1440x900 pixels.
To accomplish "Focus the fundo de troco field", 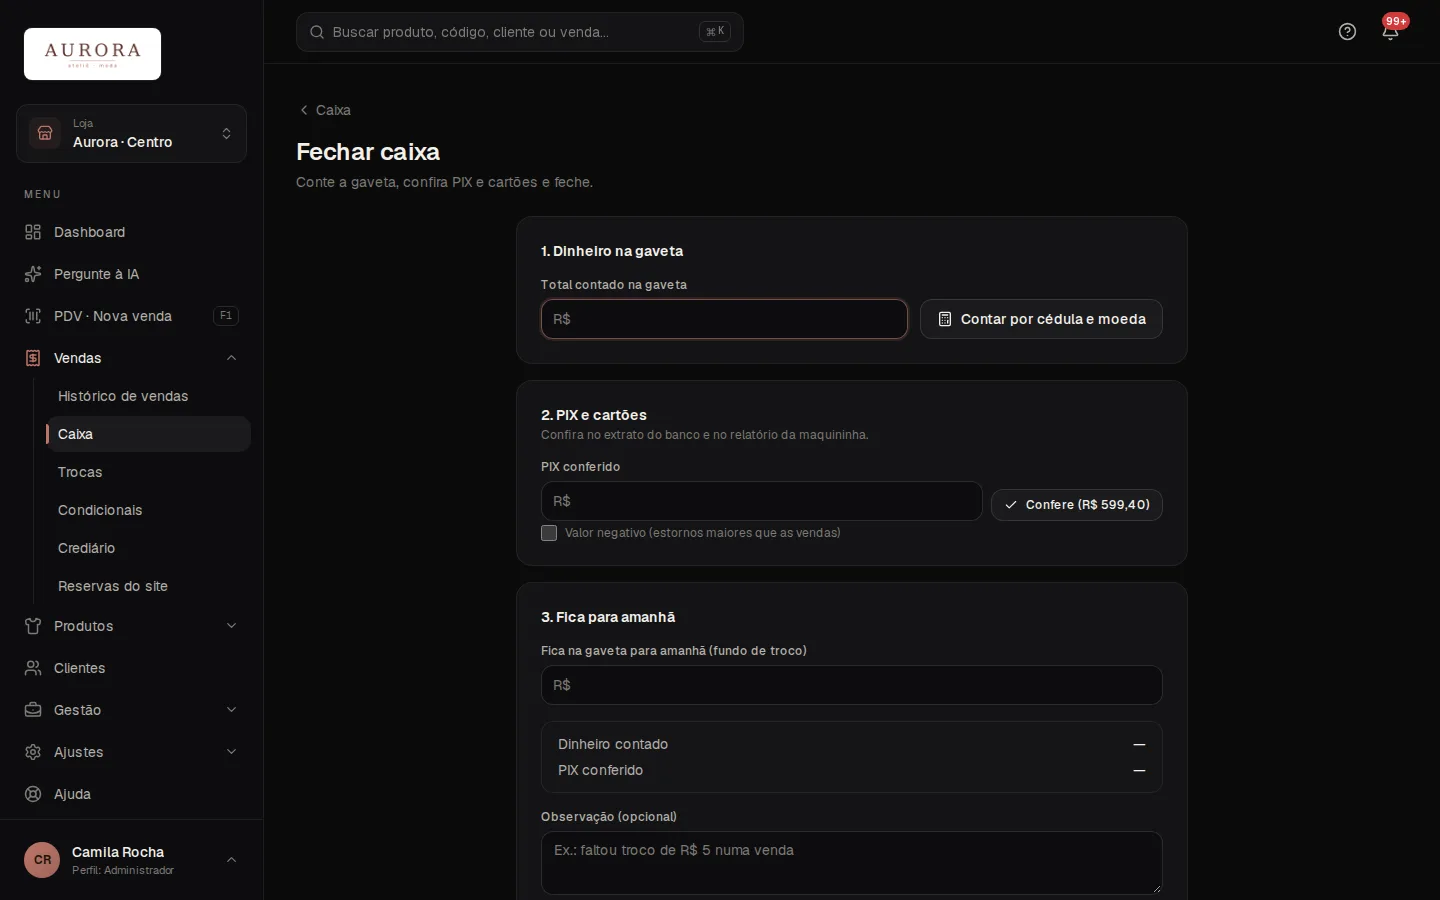I will point(852,685).
